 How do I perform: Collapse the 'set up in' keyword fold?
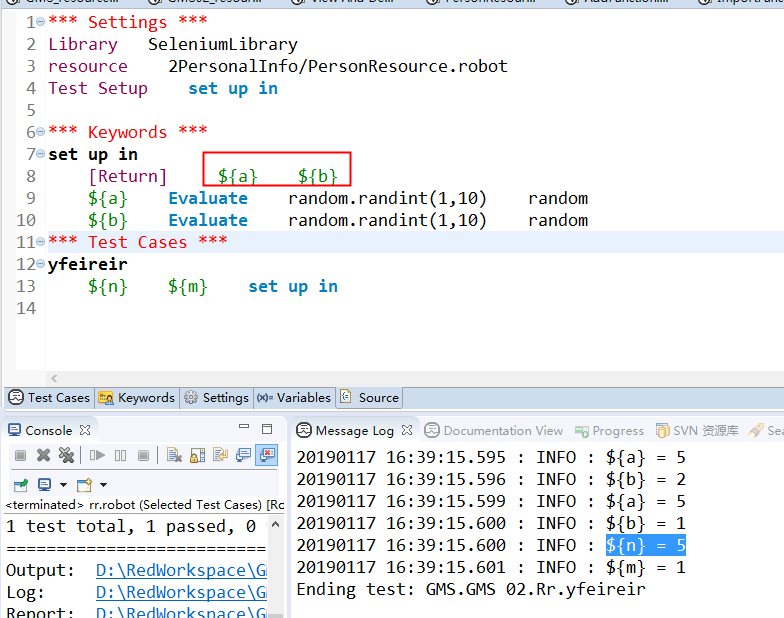point(40,154)
